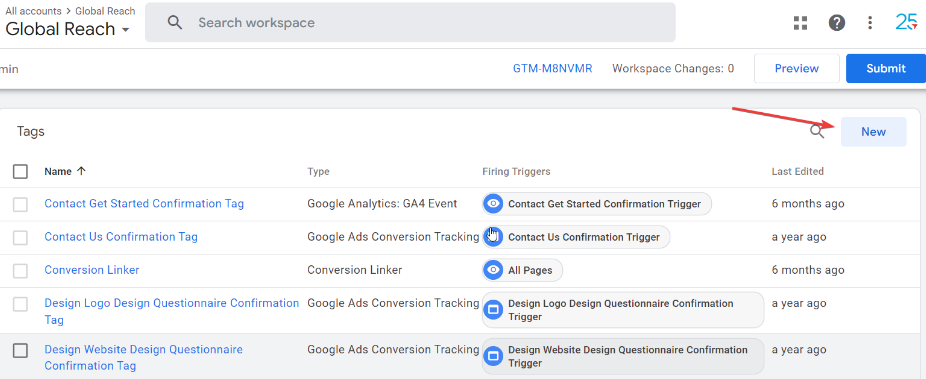Open the GTM-M8NVMR container ID link

(x=552, y=68)
